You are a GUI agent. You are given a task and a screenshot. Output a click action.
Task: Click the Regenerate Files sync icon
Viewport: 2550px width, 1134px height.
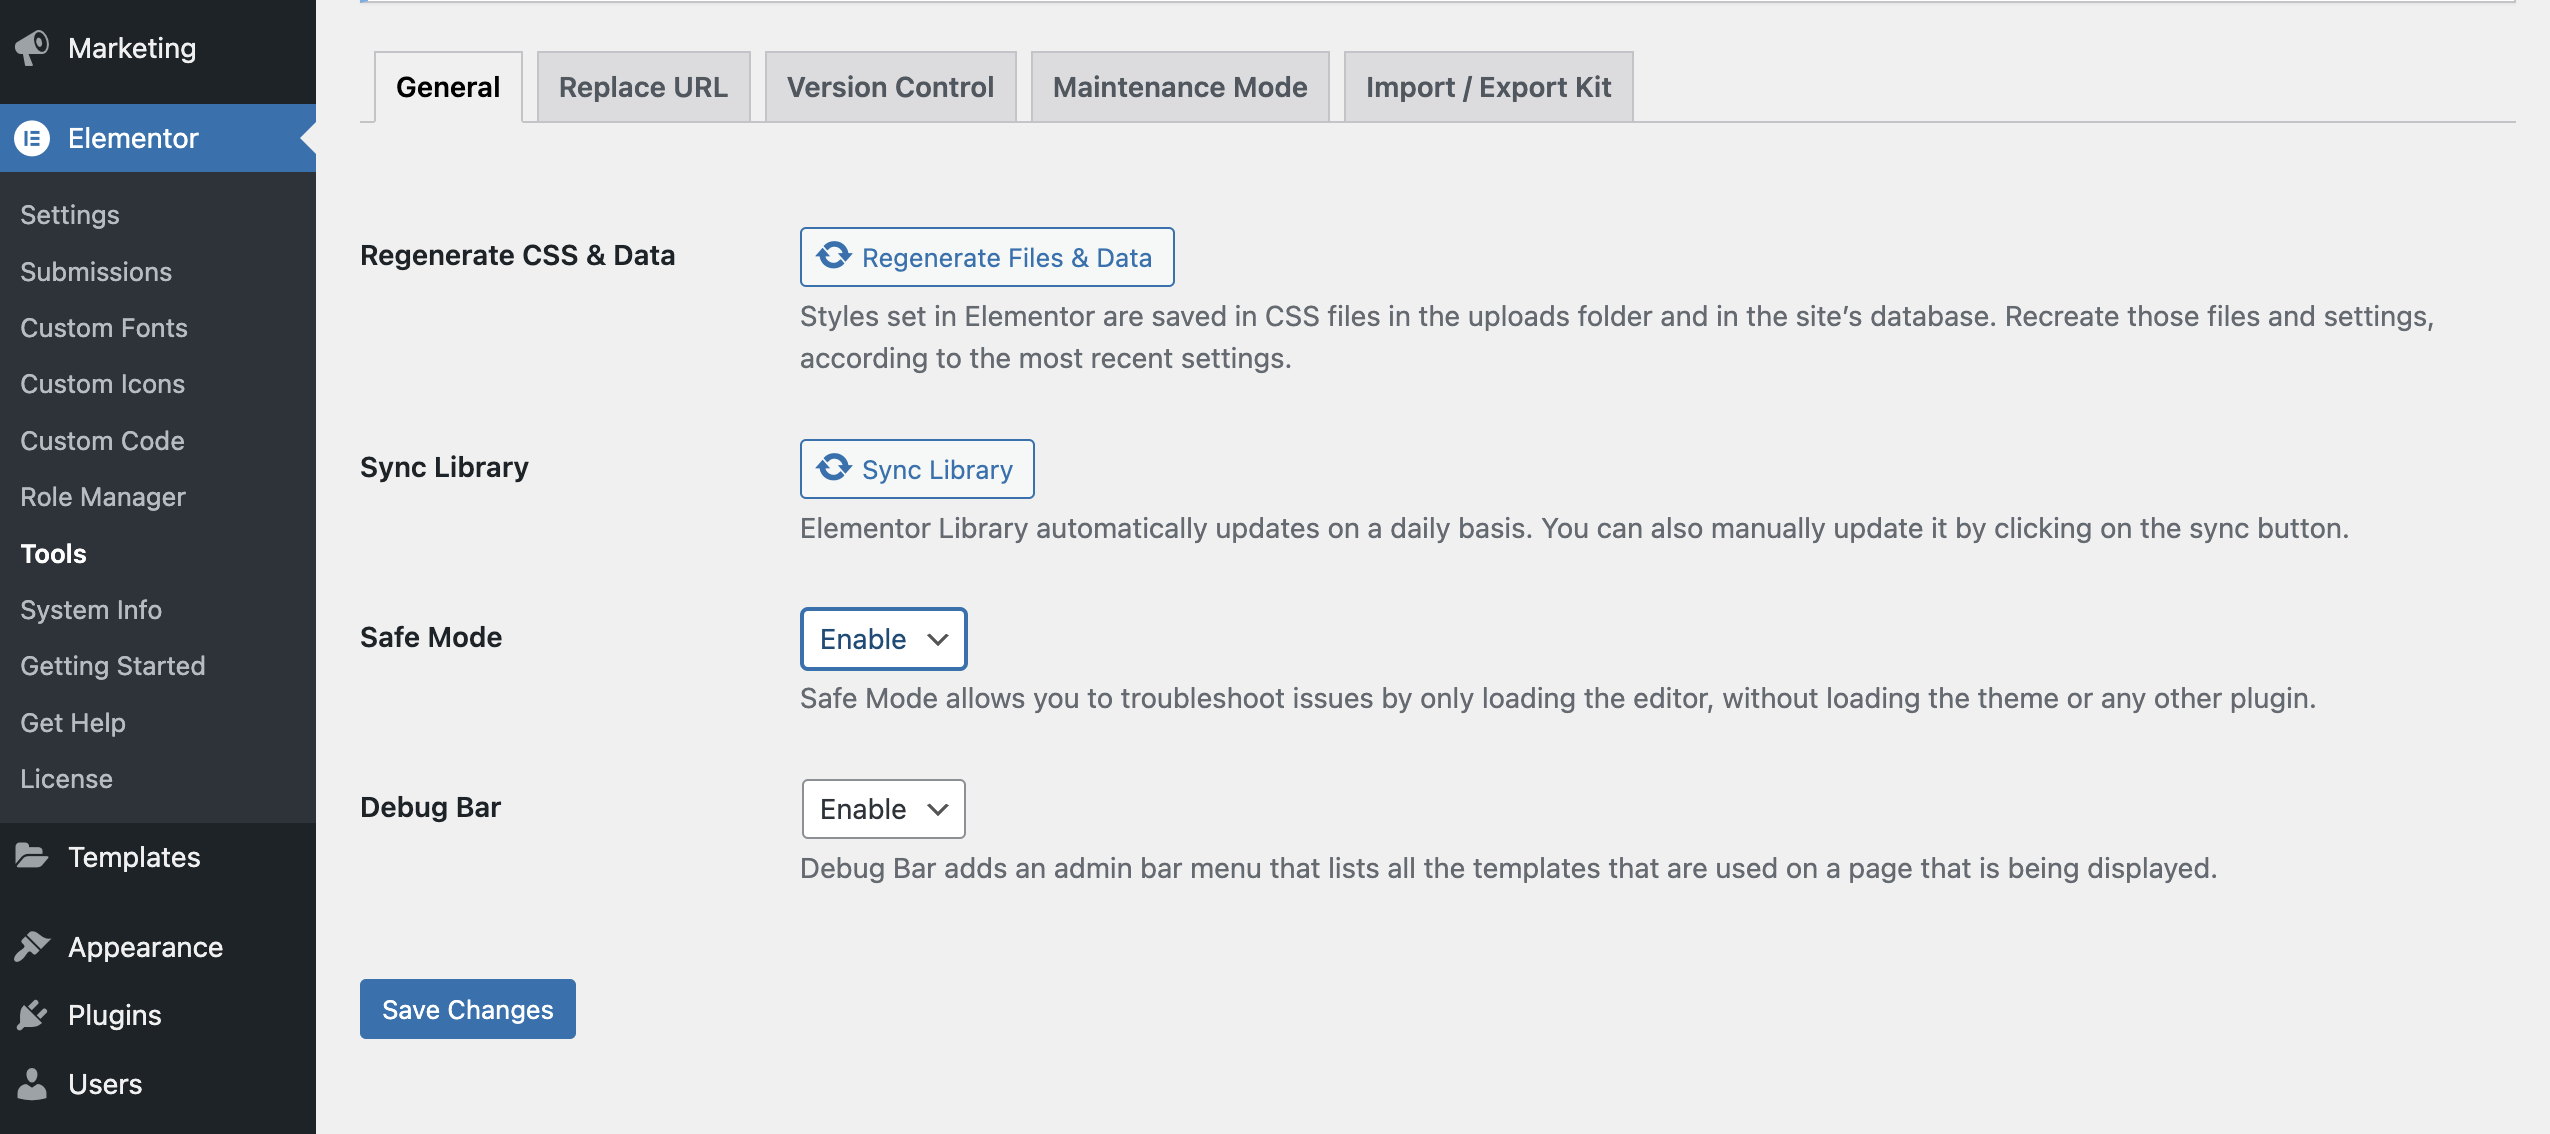coord(831,255)
